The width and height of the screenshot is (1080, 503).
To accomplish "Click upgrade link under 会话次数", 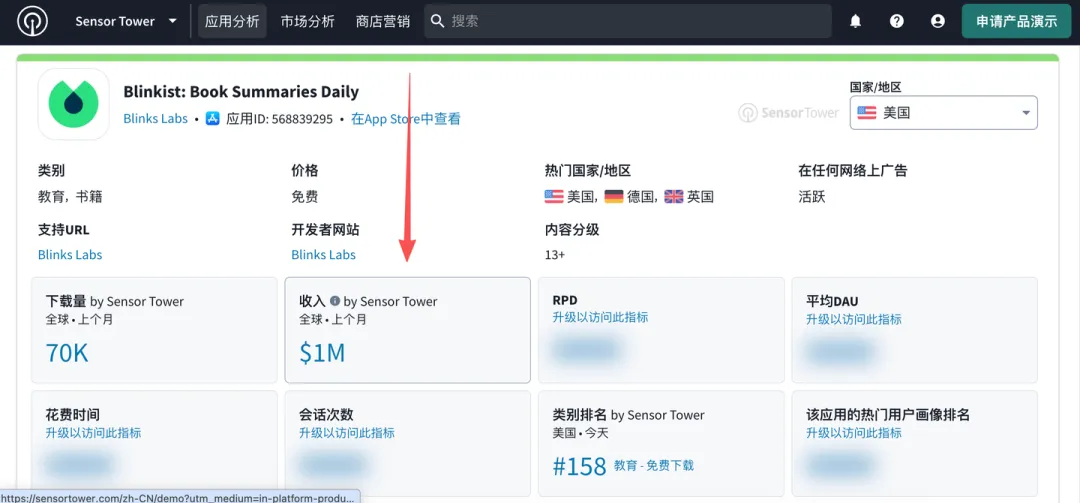I will tap(346, 433).
